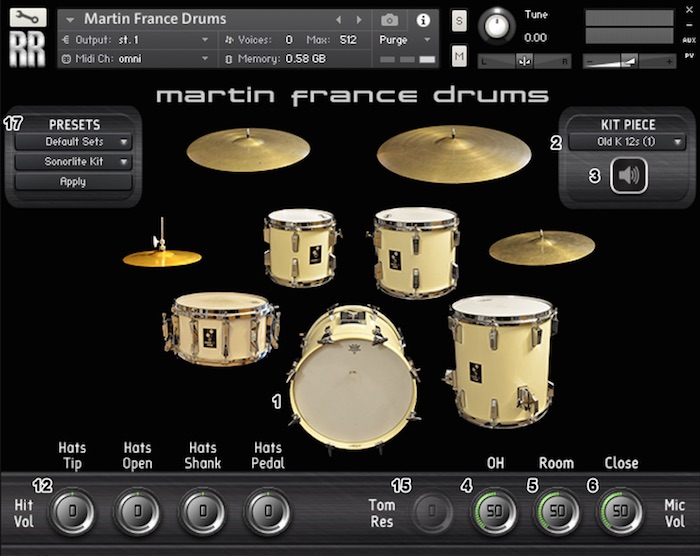Image resolution: width=700 pixels, height=556 pixels.
Task: Click the hi-hat cymbal on the left
Action: tap(161, 257)
